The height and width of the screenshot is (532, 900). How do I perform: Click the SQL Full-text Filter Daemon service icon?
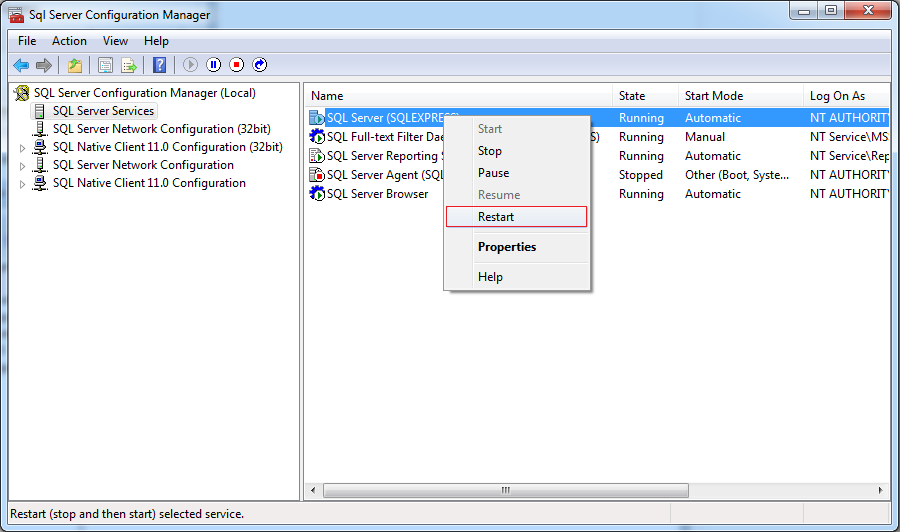tap(317, 137)
